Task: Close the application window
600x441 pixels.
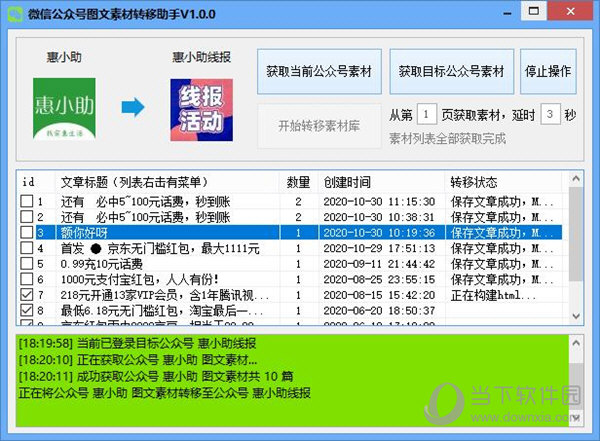Action: point(571,11)
